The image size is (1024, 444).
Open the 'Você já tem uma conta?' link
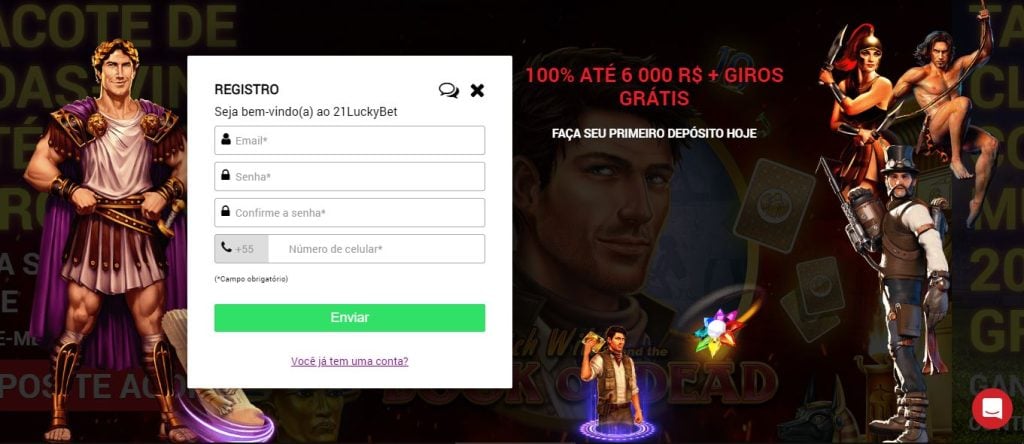[349, 361]
